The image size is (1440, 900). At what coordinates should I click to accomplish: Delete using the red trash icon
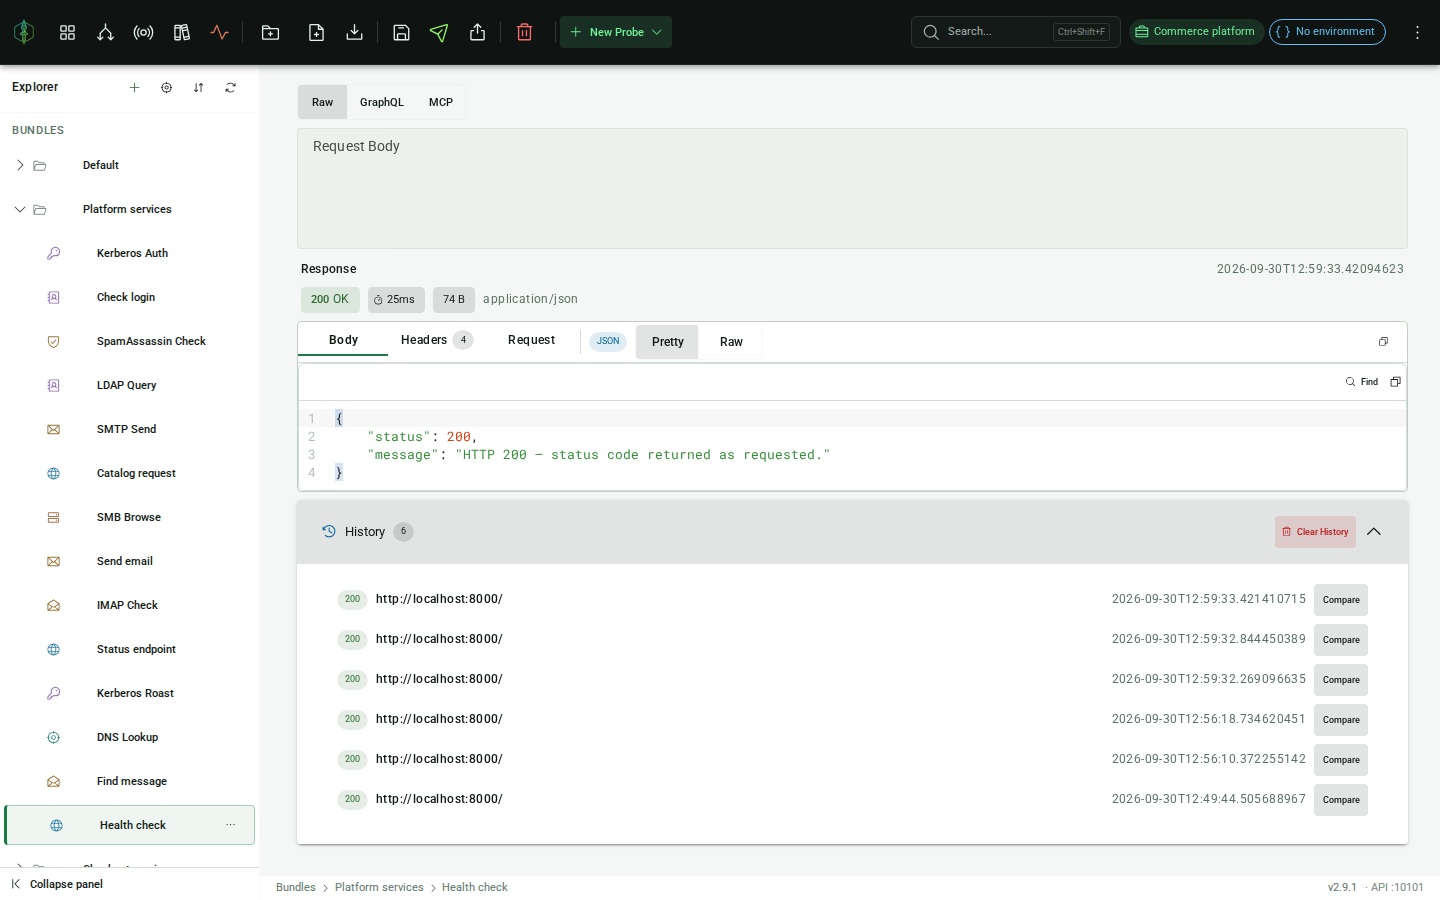tap(524, 32)
